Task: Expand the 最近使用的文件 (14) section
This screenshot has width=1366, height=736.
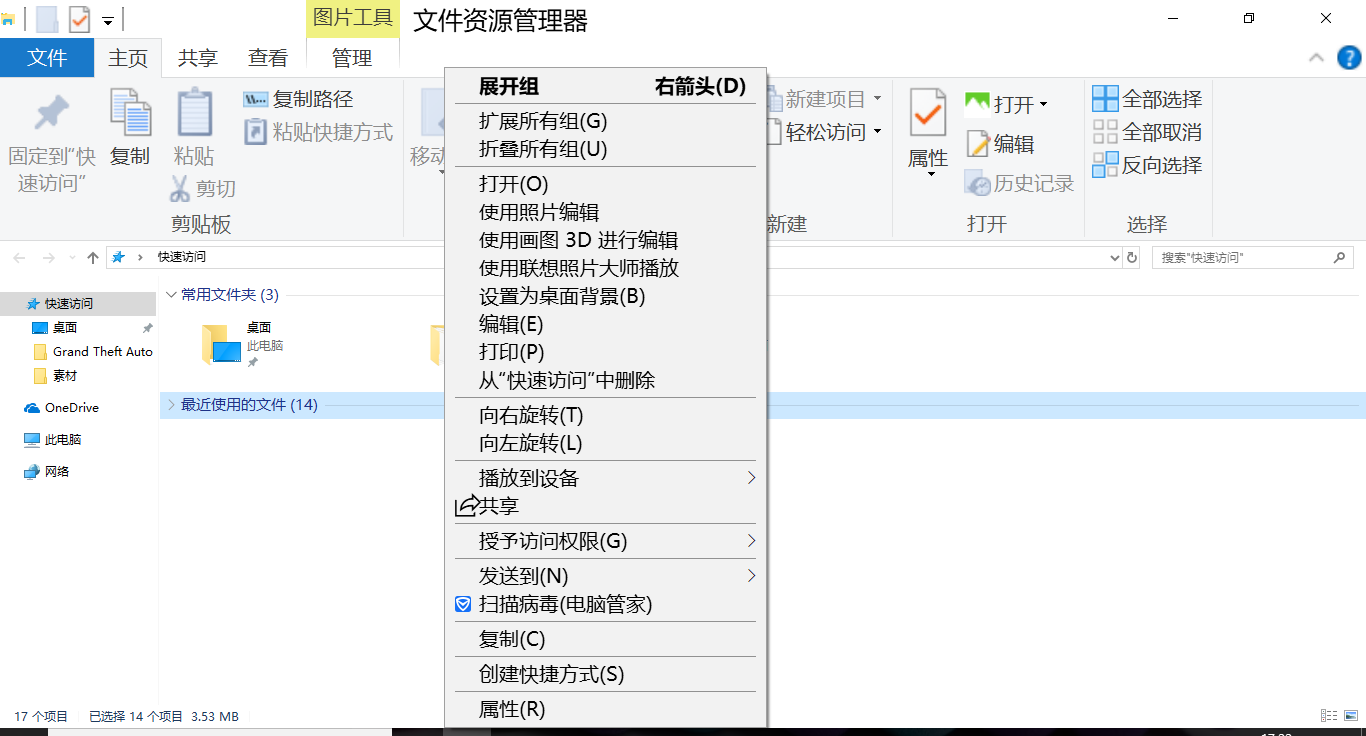Action: [x=172, y=404]
